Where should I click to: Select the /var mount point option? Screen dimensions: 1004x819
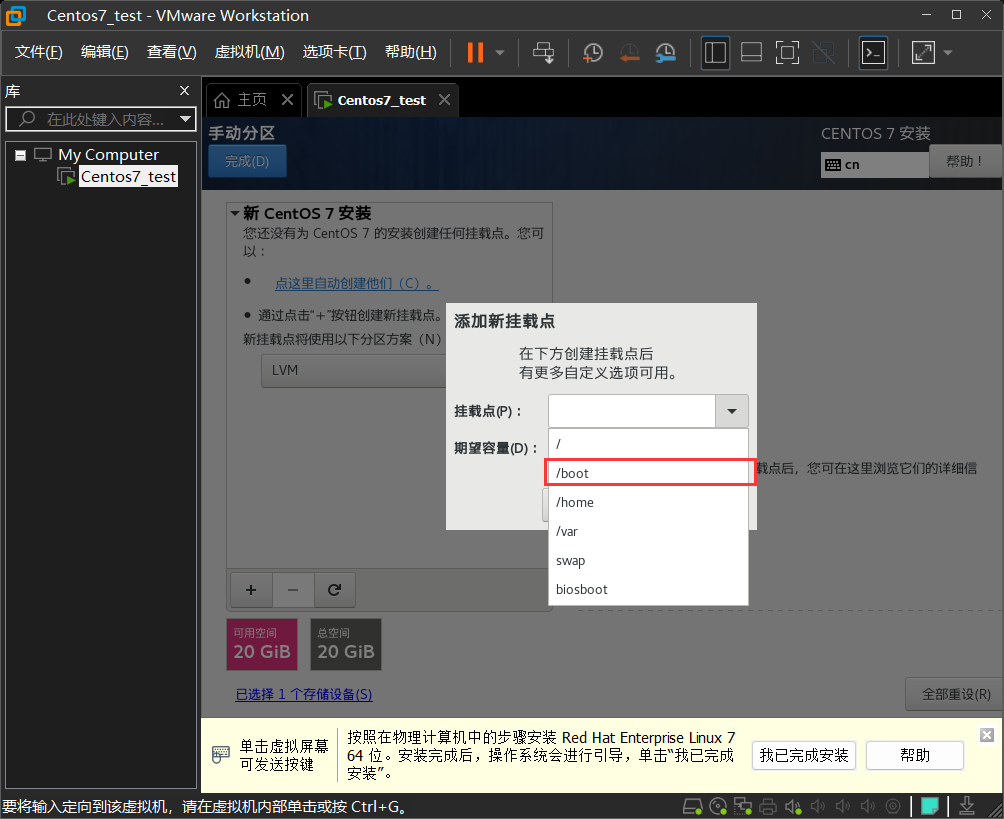click(x=648, y=531)
